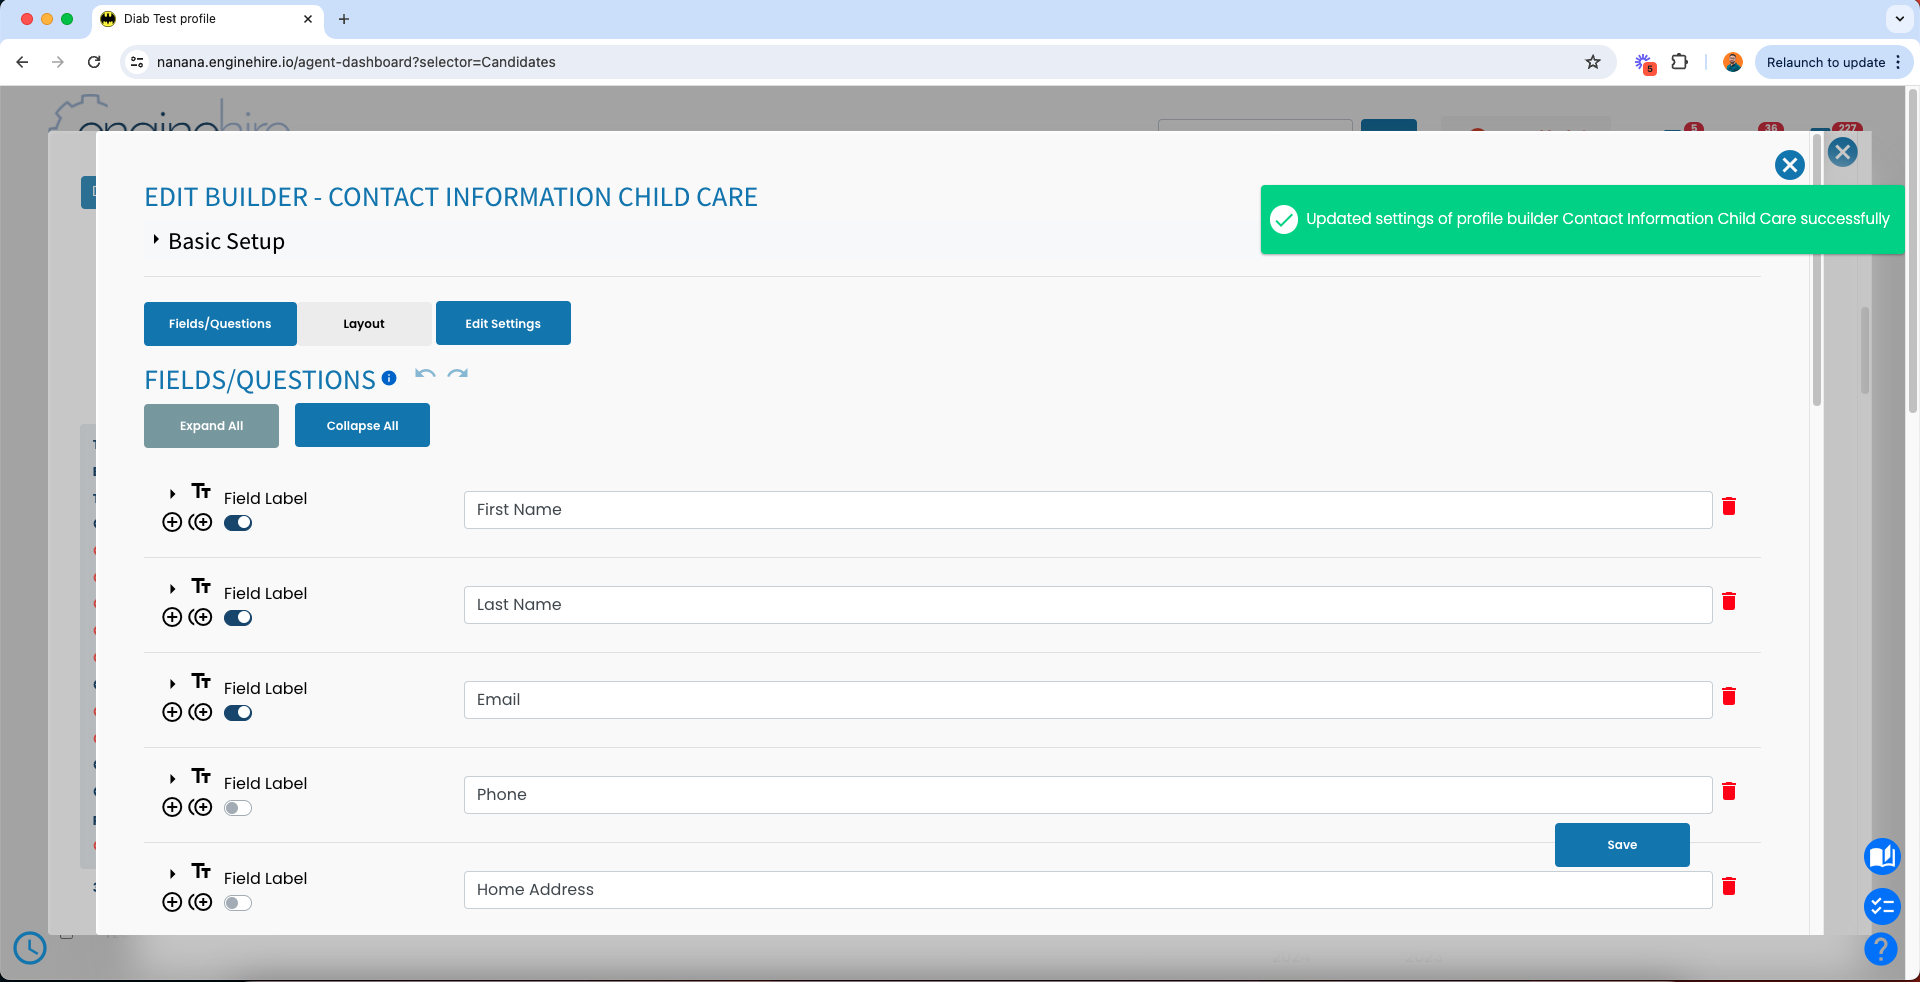Click the browser address bar URL
This screenshot has width=1920, height=982.
point(356,62)
